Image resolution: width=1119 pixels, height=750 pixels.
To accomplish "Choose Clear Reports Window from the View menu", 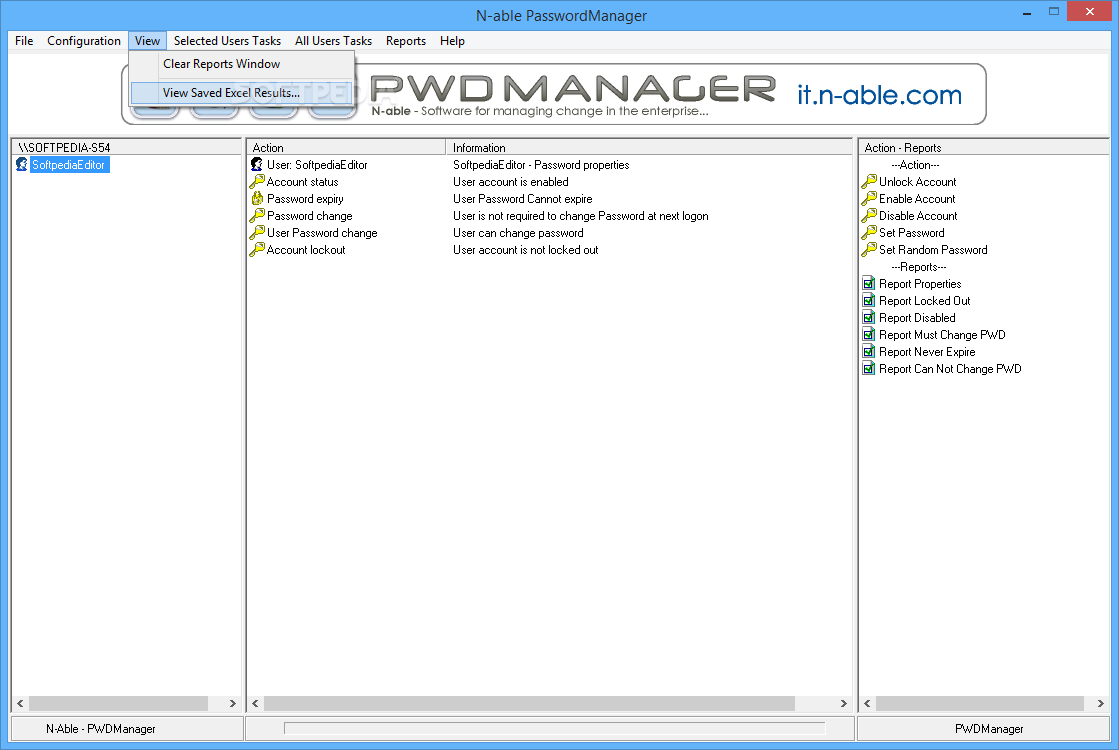I will click(242, 64).
